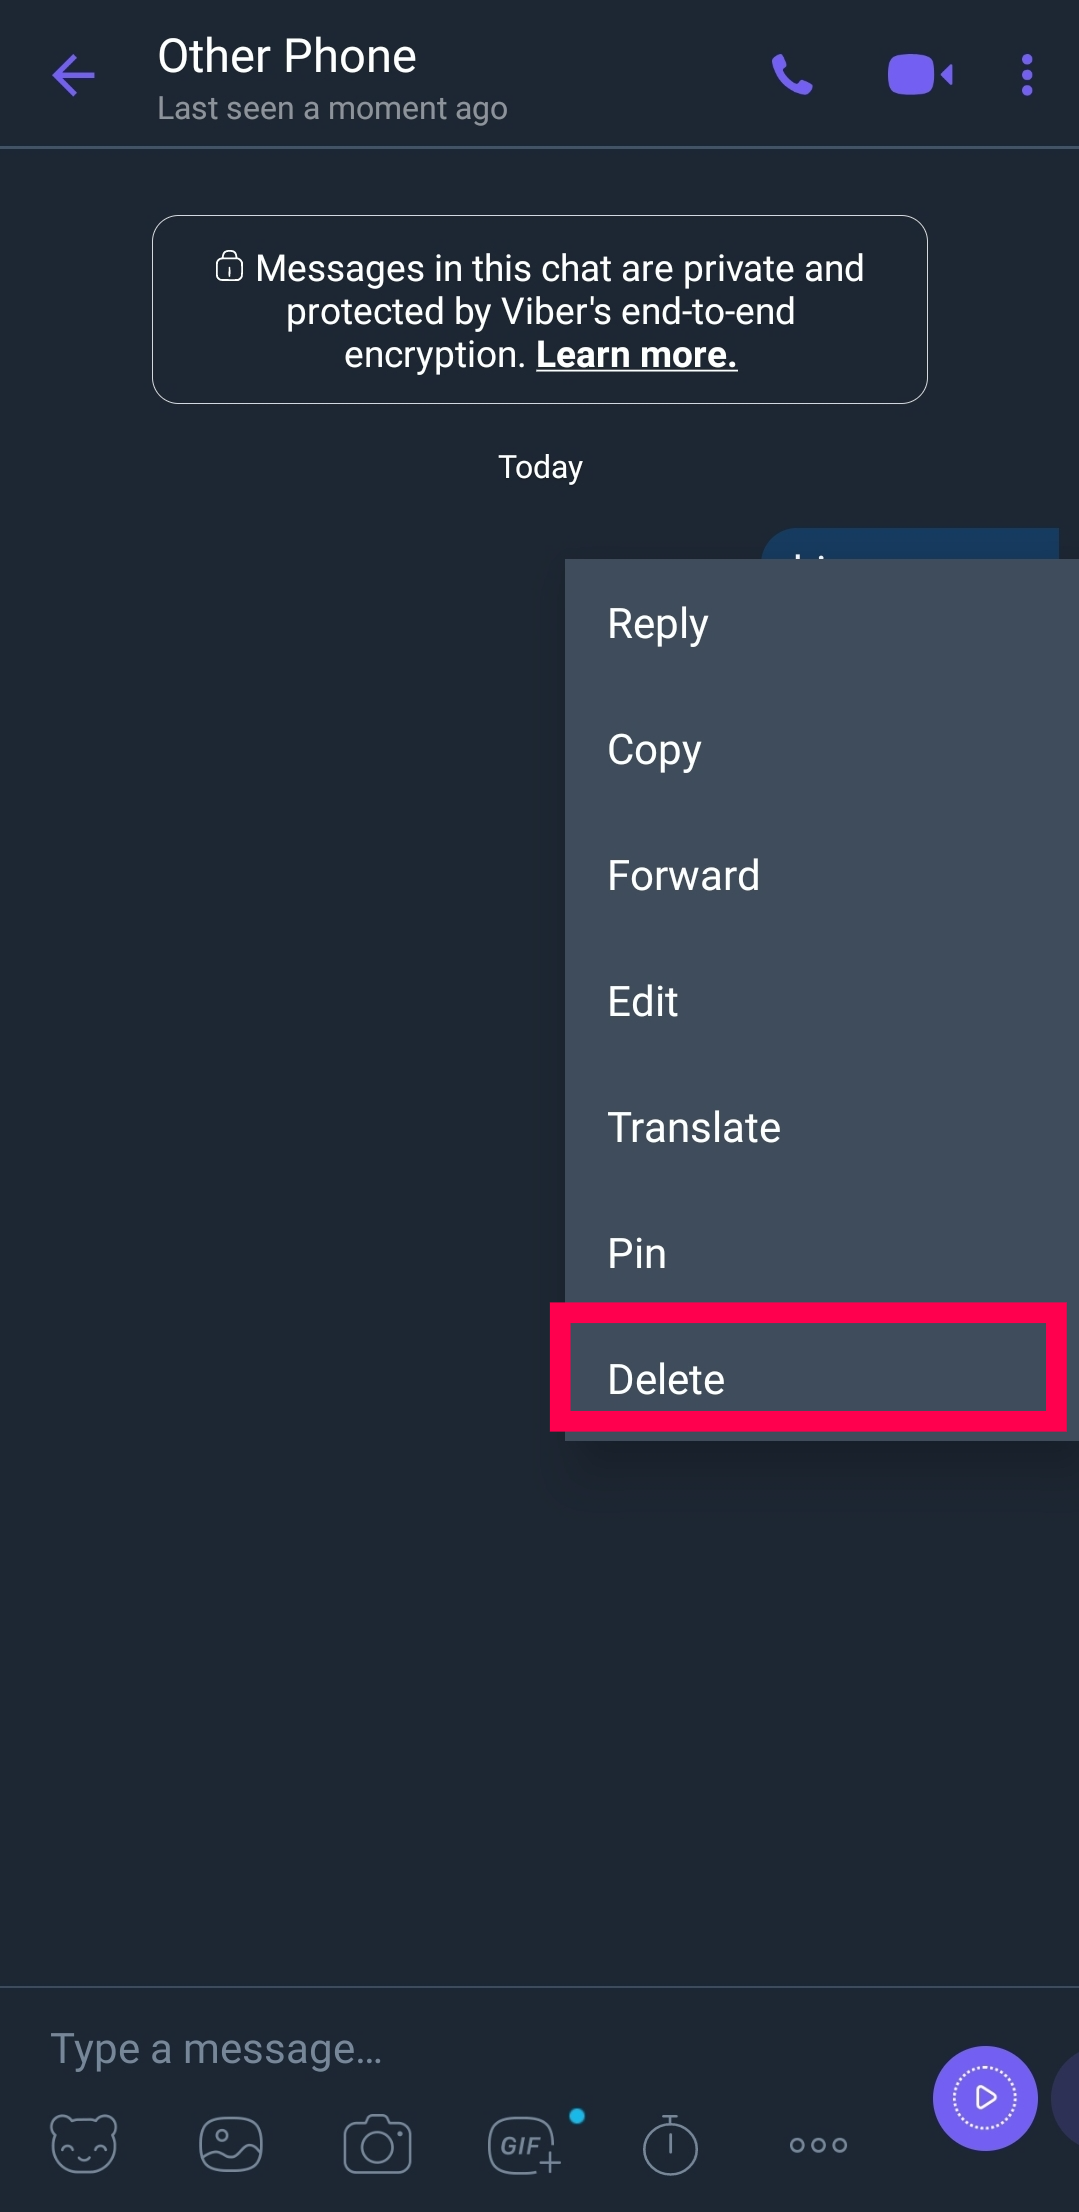
Task: Select Reply from the context menu
Action: (658, 624)
